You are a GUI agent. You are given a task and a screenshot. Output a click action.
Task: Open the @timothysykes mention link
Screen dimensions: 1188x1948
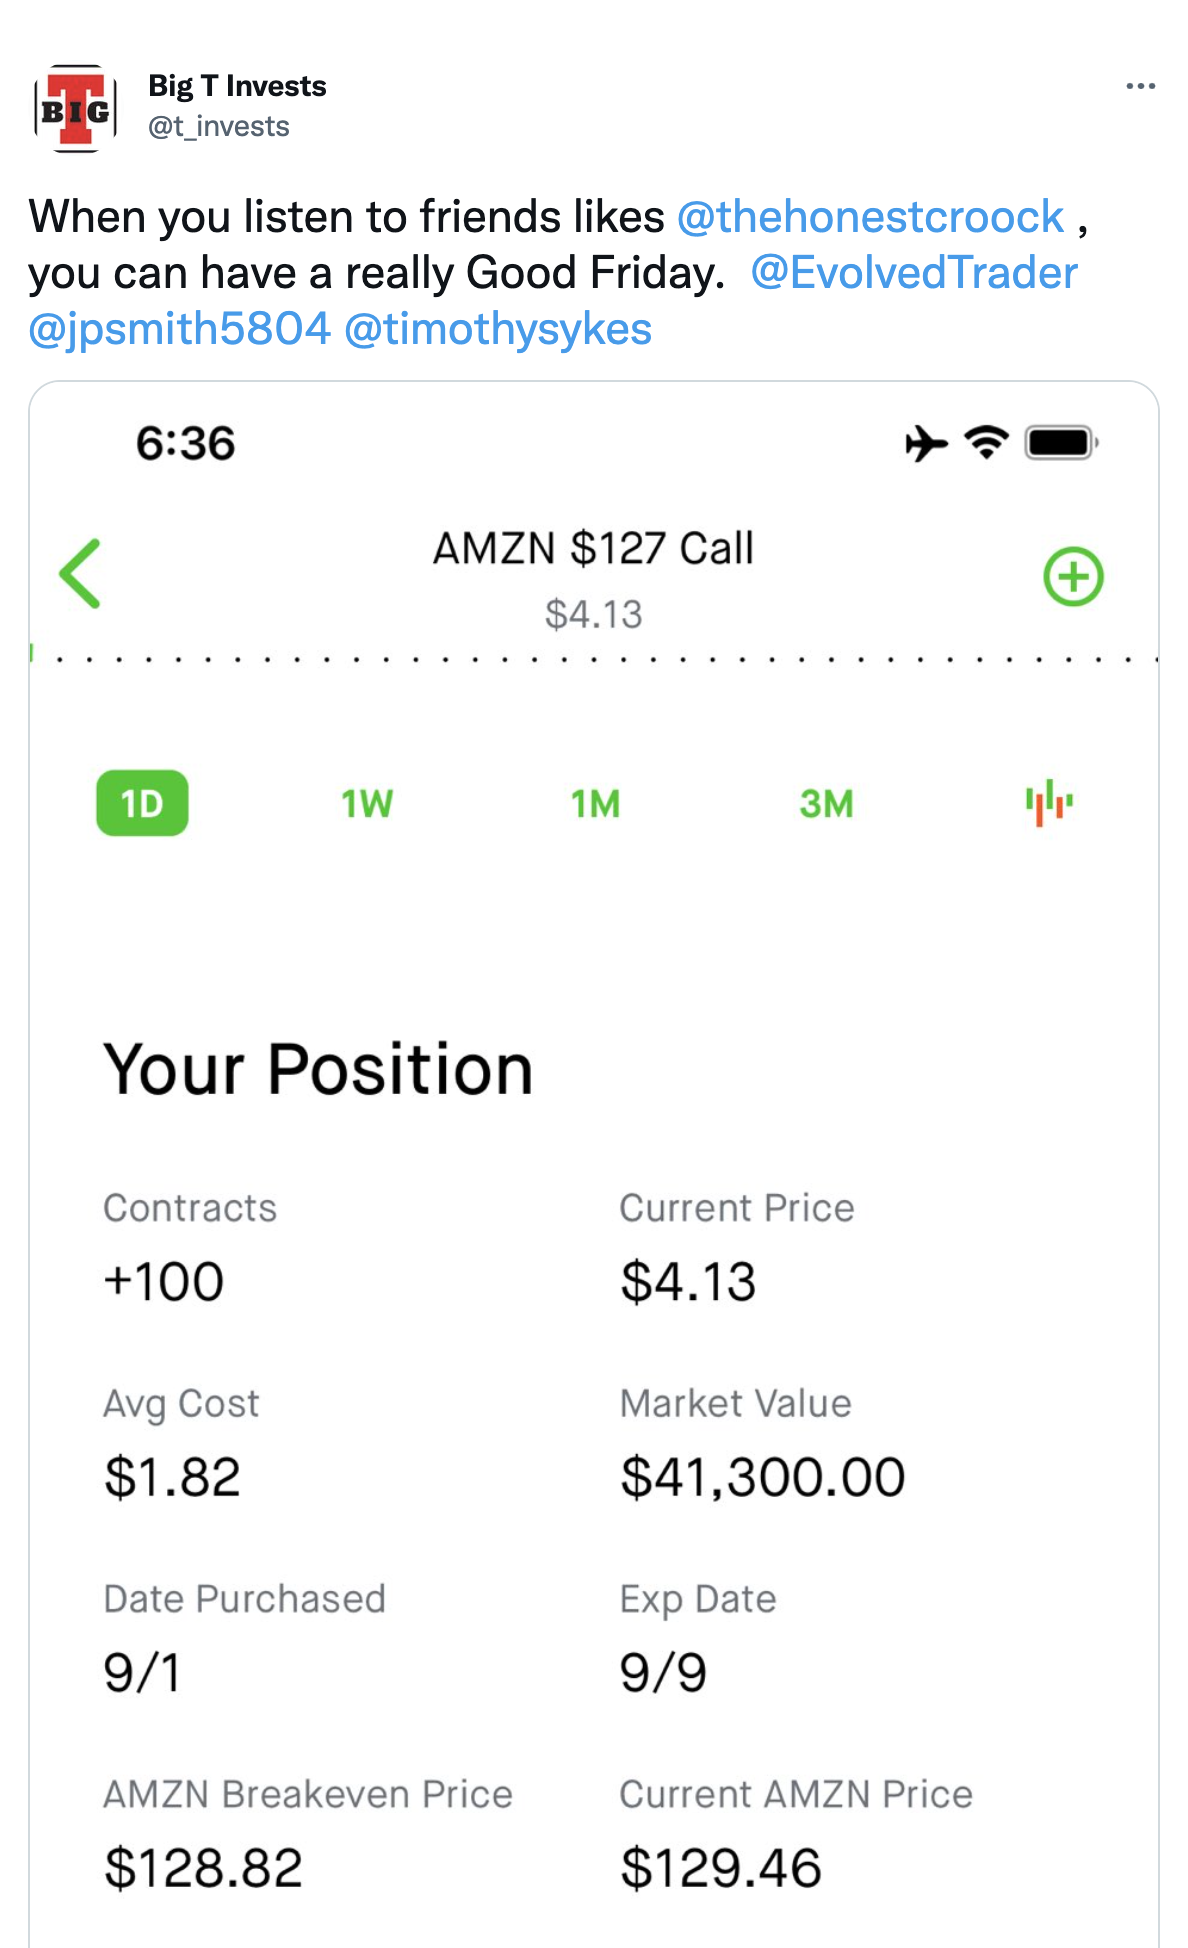498,329
